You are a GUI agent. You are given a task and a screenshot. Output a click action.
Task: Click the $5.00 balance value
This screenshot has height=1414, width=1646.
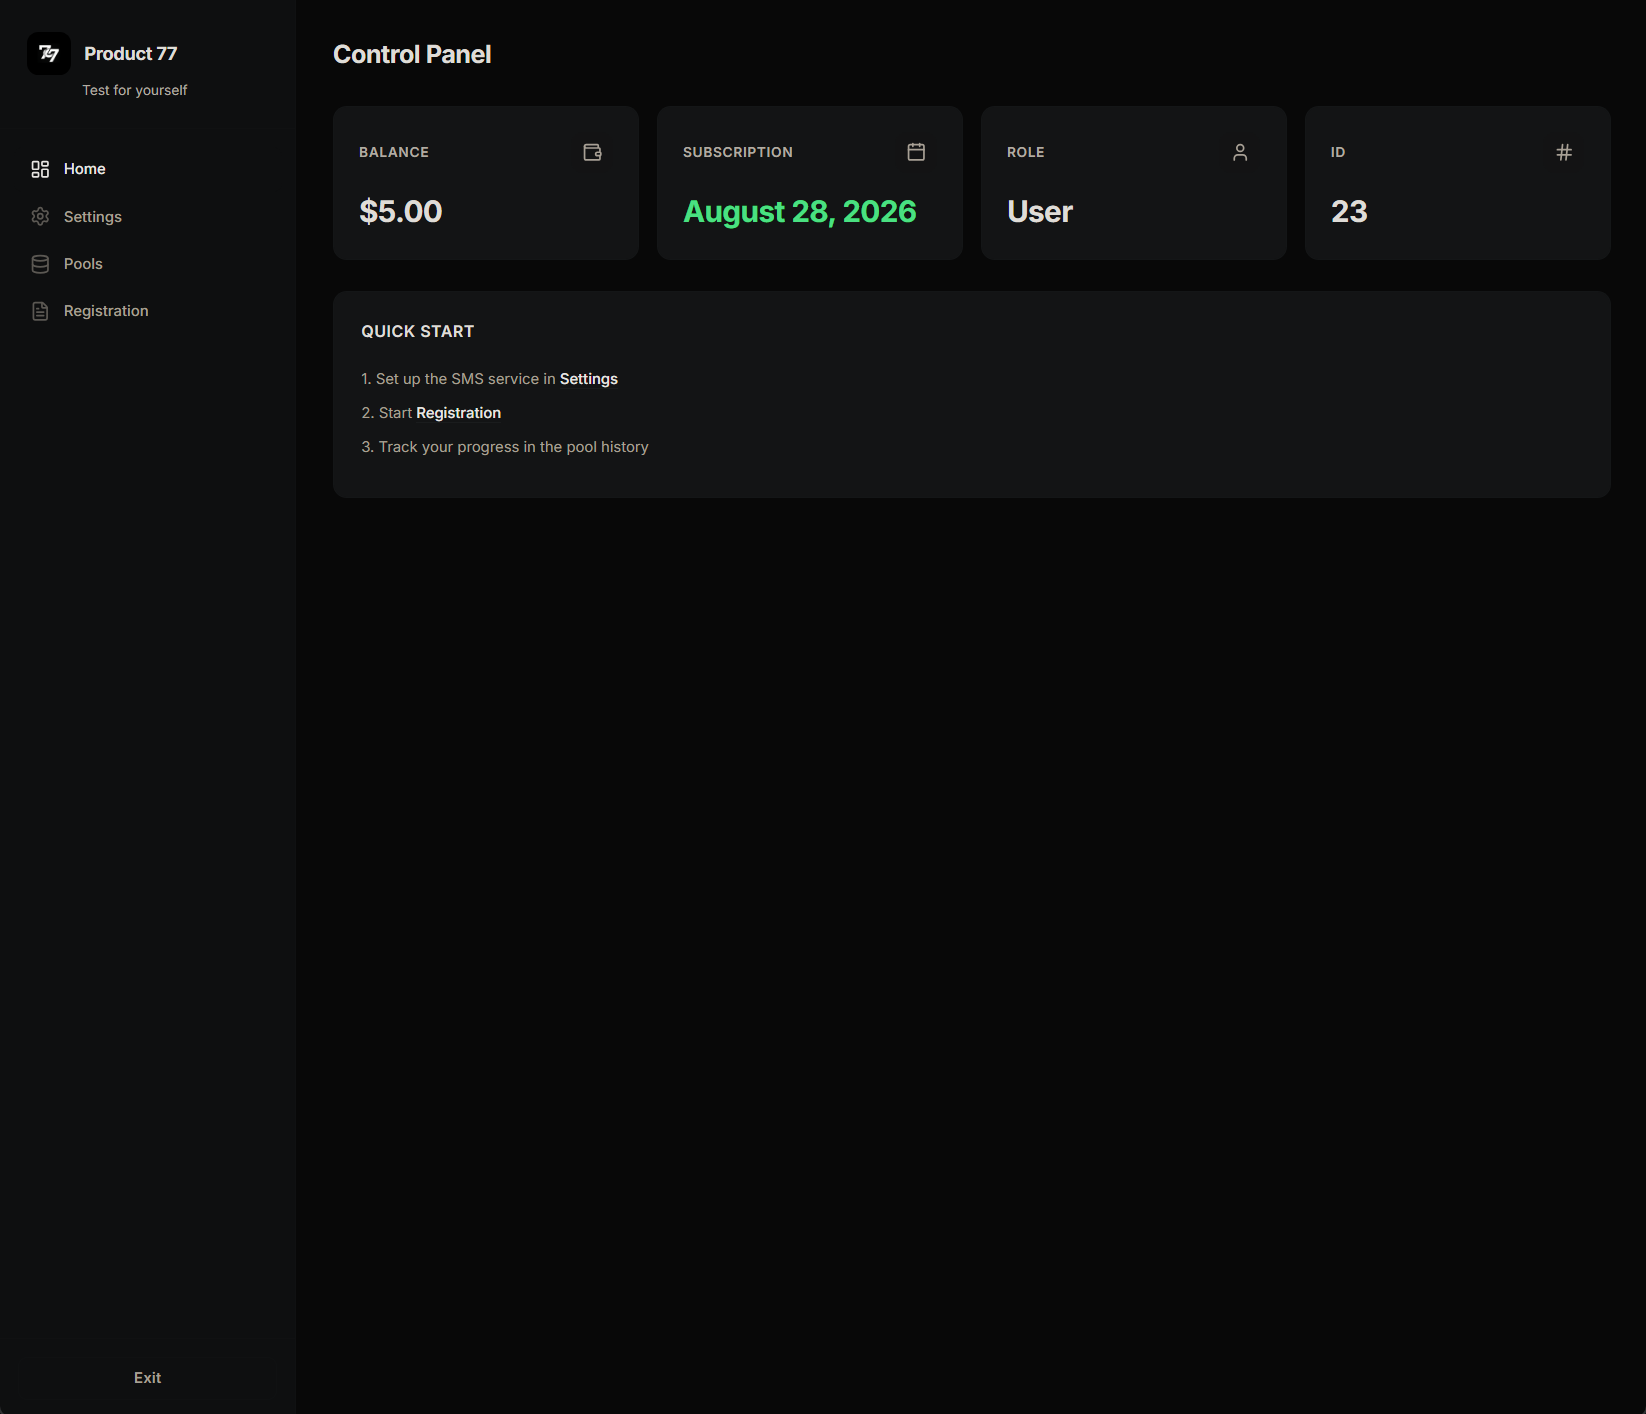pyautogui.click(x=401, y=211)
